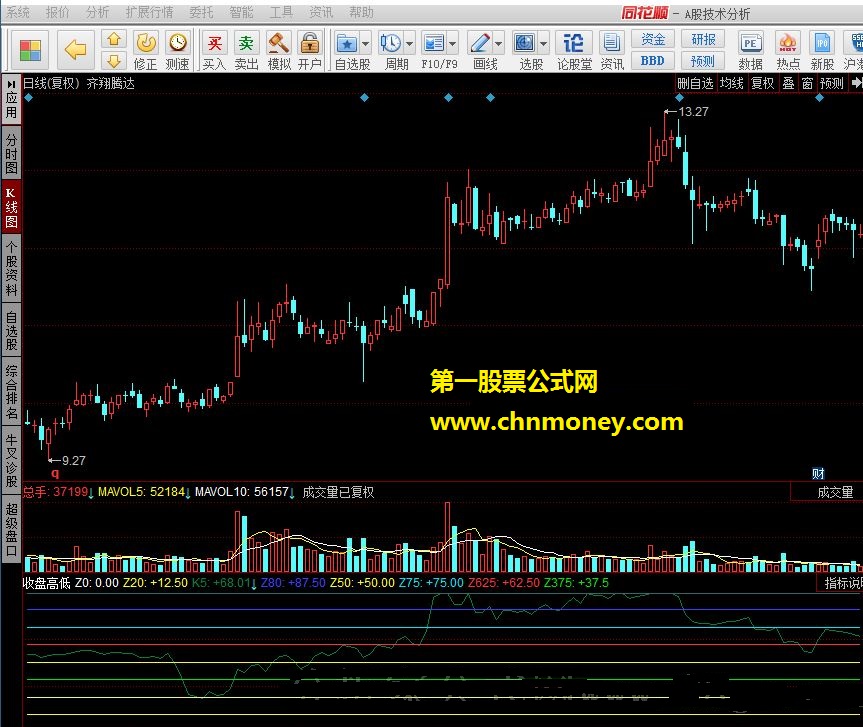863x727 pixels.
Task: Click the 财 financial marker on chart
Action: [x=818, y=473]
